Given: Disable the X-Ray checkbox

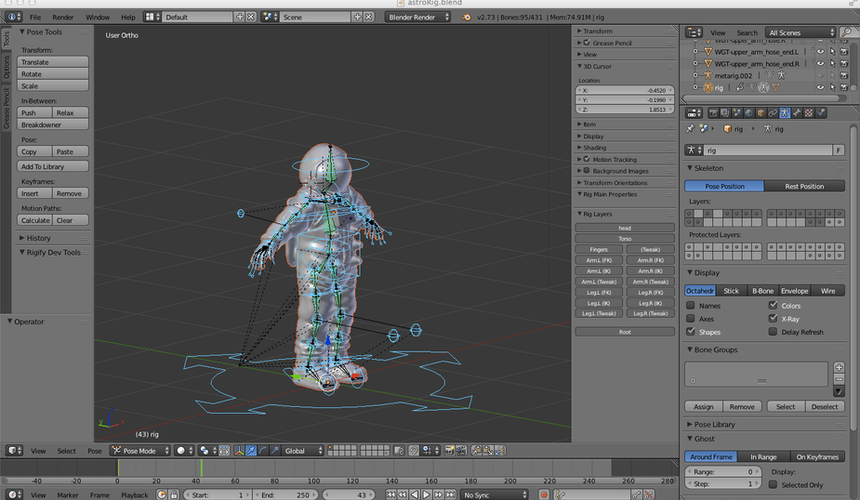Looking at the screenshot, I should click(772, 318).
